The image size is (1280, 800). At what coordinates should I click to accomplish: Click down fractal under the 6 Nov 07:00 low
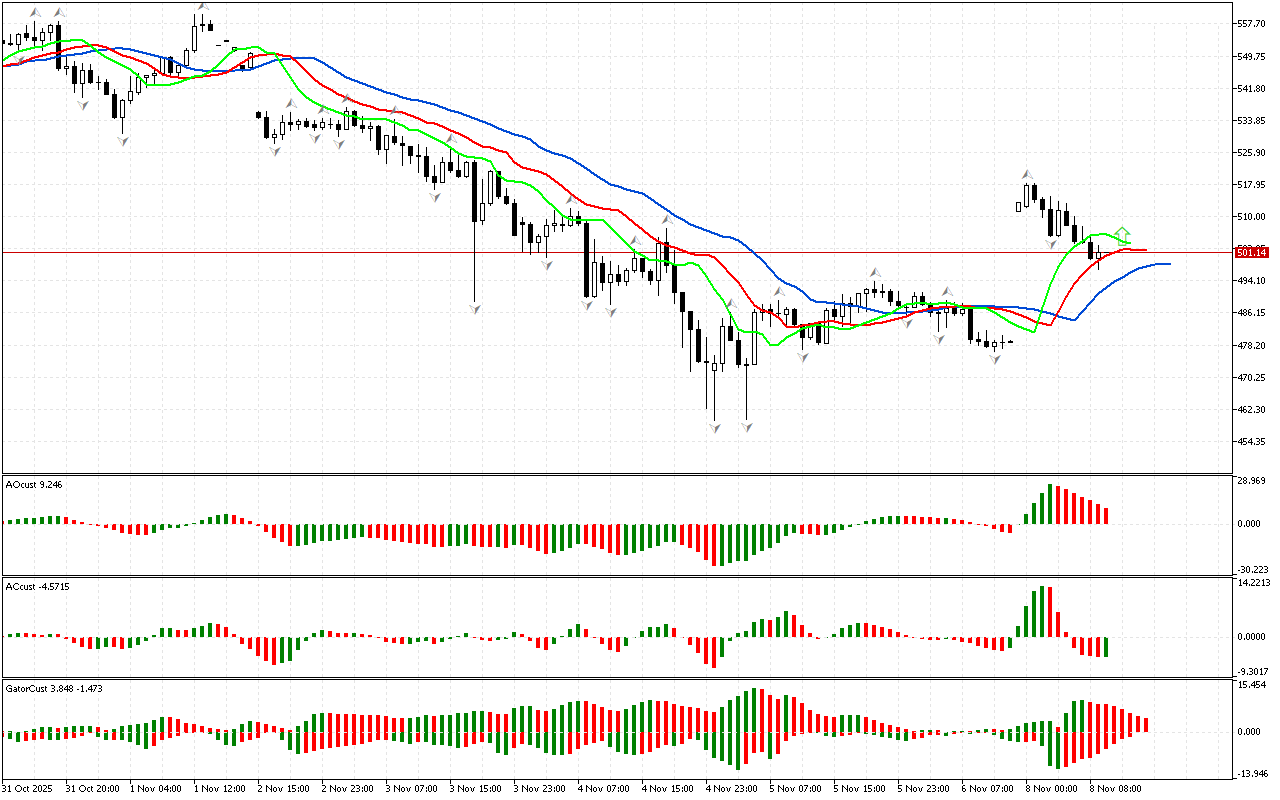coord(995,358)
